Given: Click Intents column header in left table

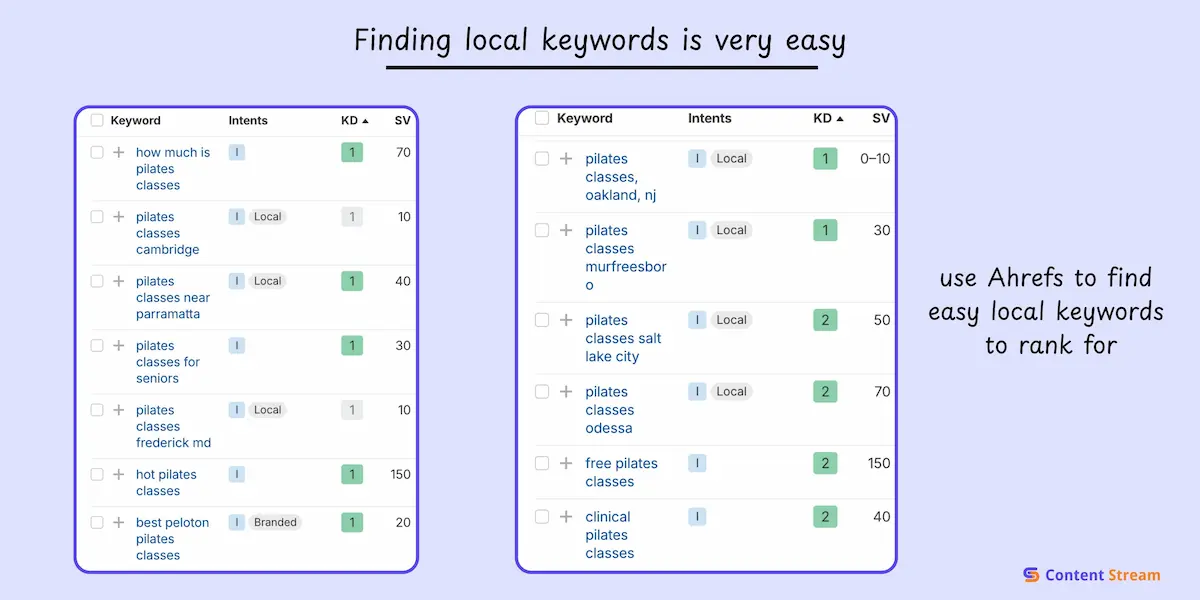Looking at the screenshot, I should pyautogui.click(x=248, y=120).
